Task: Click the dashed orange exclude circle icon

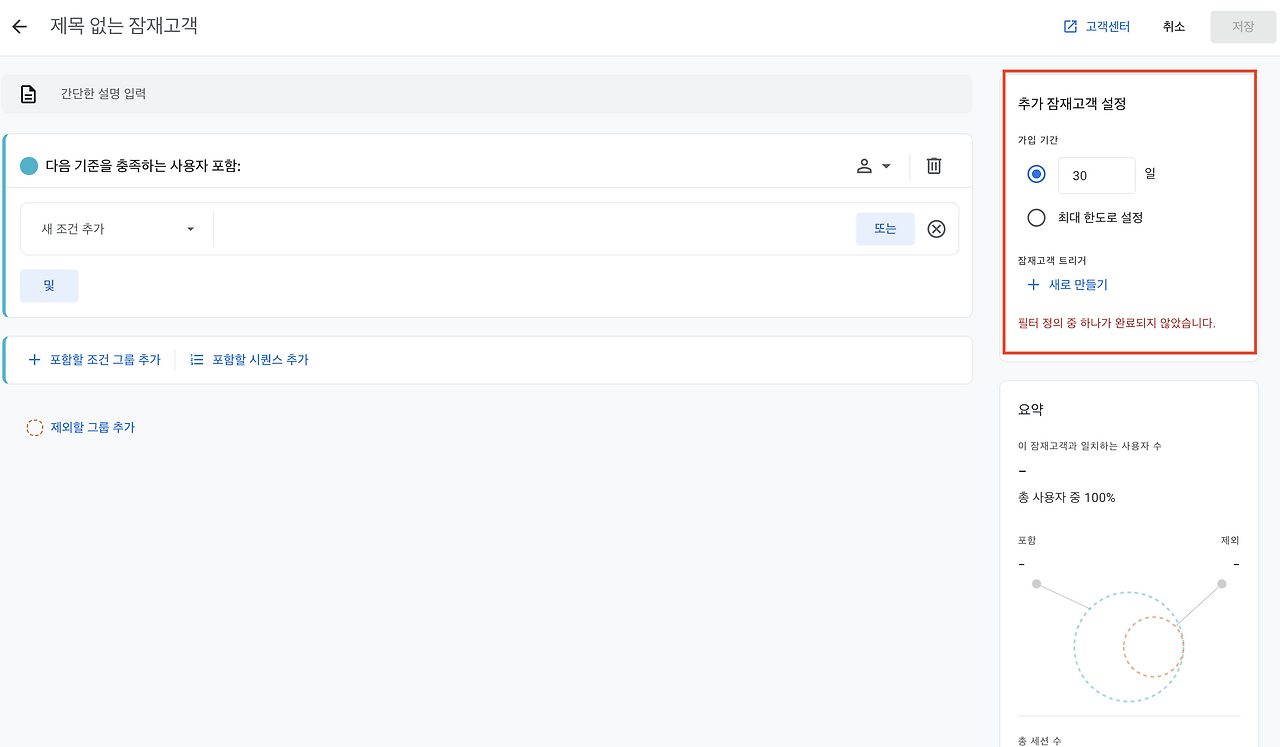Action: click(34, 428)
